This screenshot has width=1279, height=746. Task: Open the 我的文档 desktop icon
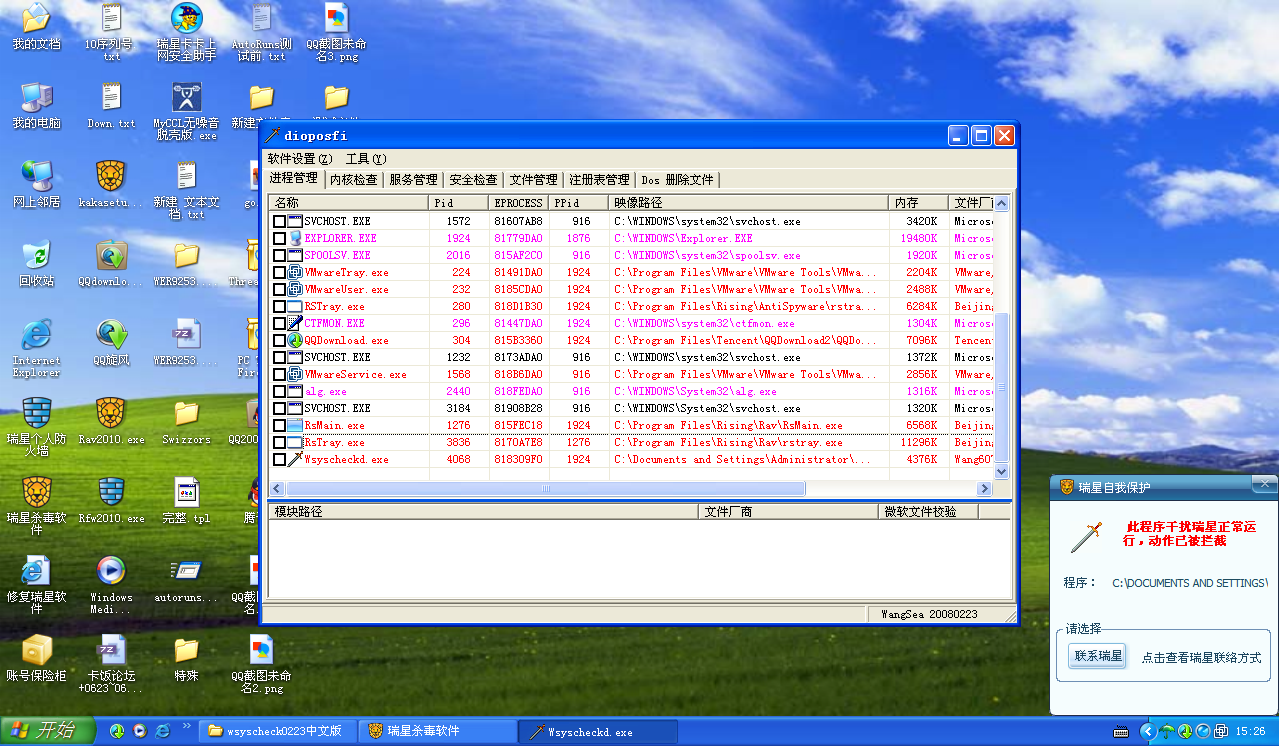tap(36, 27)
